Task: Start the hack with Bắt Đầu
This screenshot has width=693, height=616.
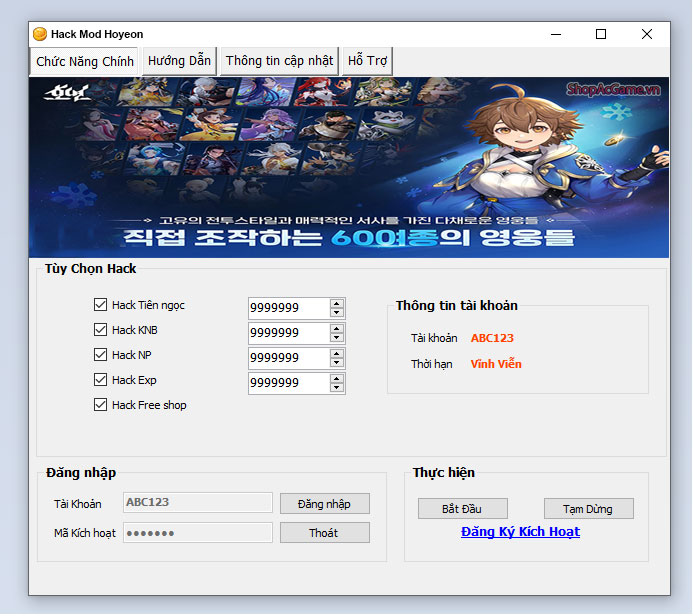Action: 463,509
